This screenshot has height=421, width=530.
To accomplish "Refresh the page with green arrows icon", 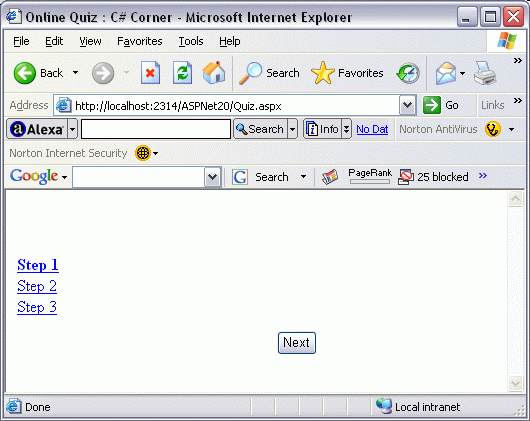I will 183,73.
